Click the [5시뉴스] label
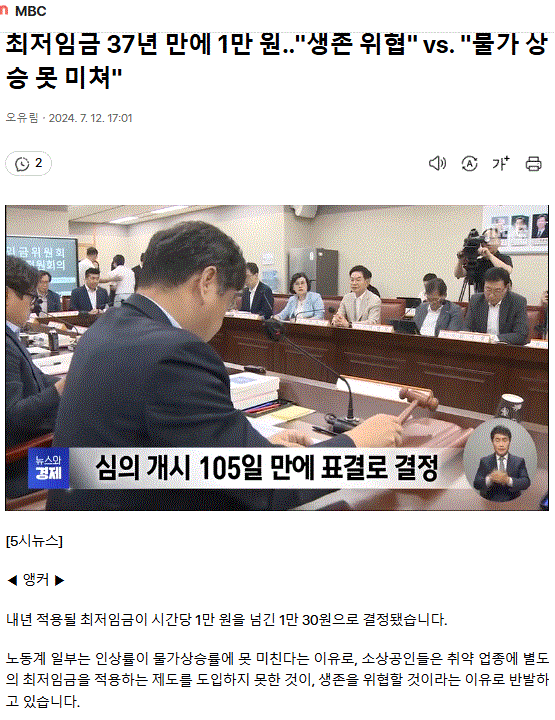This screenshot has width=555, height=720. coord(34,541)
